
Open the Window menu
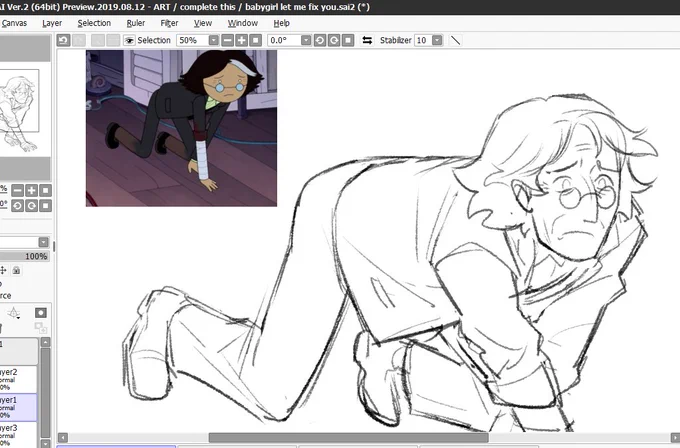(242, 23)
